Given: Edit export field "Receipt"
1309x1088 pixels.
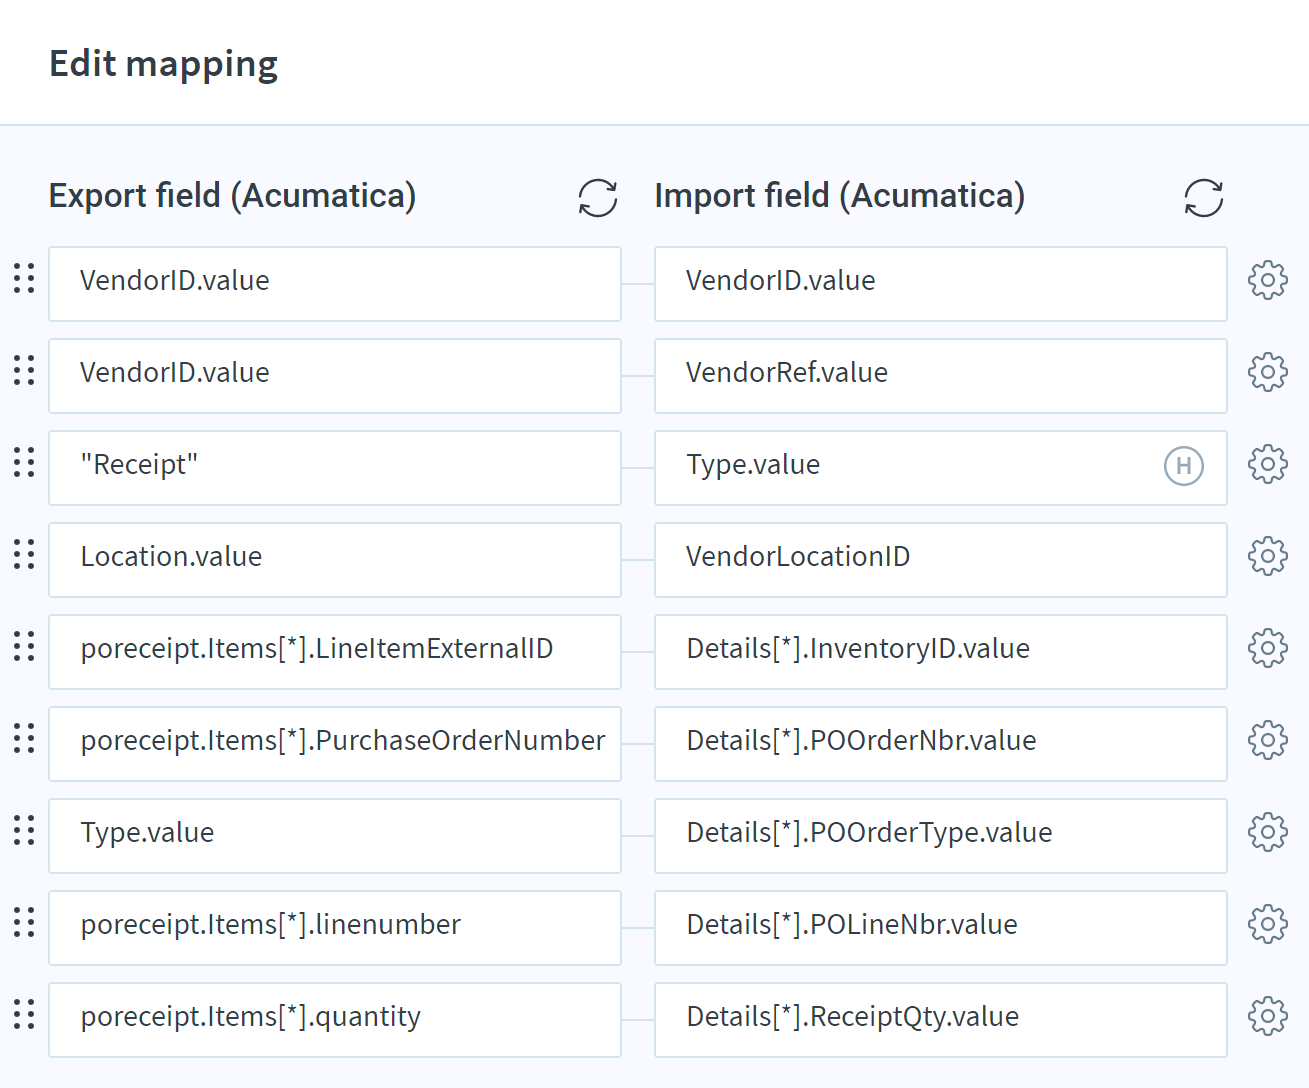Looking at the screenshot, I should pyautogui.click(x=335, y=468).
